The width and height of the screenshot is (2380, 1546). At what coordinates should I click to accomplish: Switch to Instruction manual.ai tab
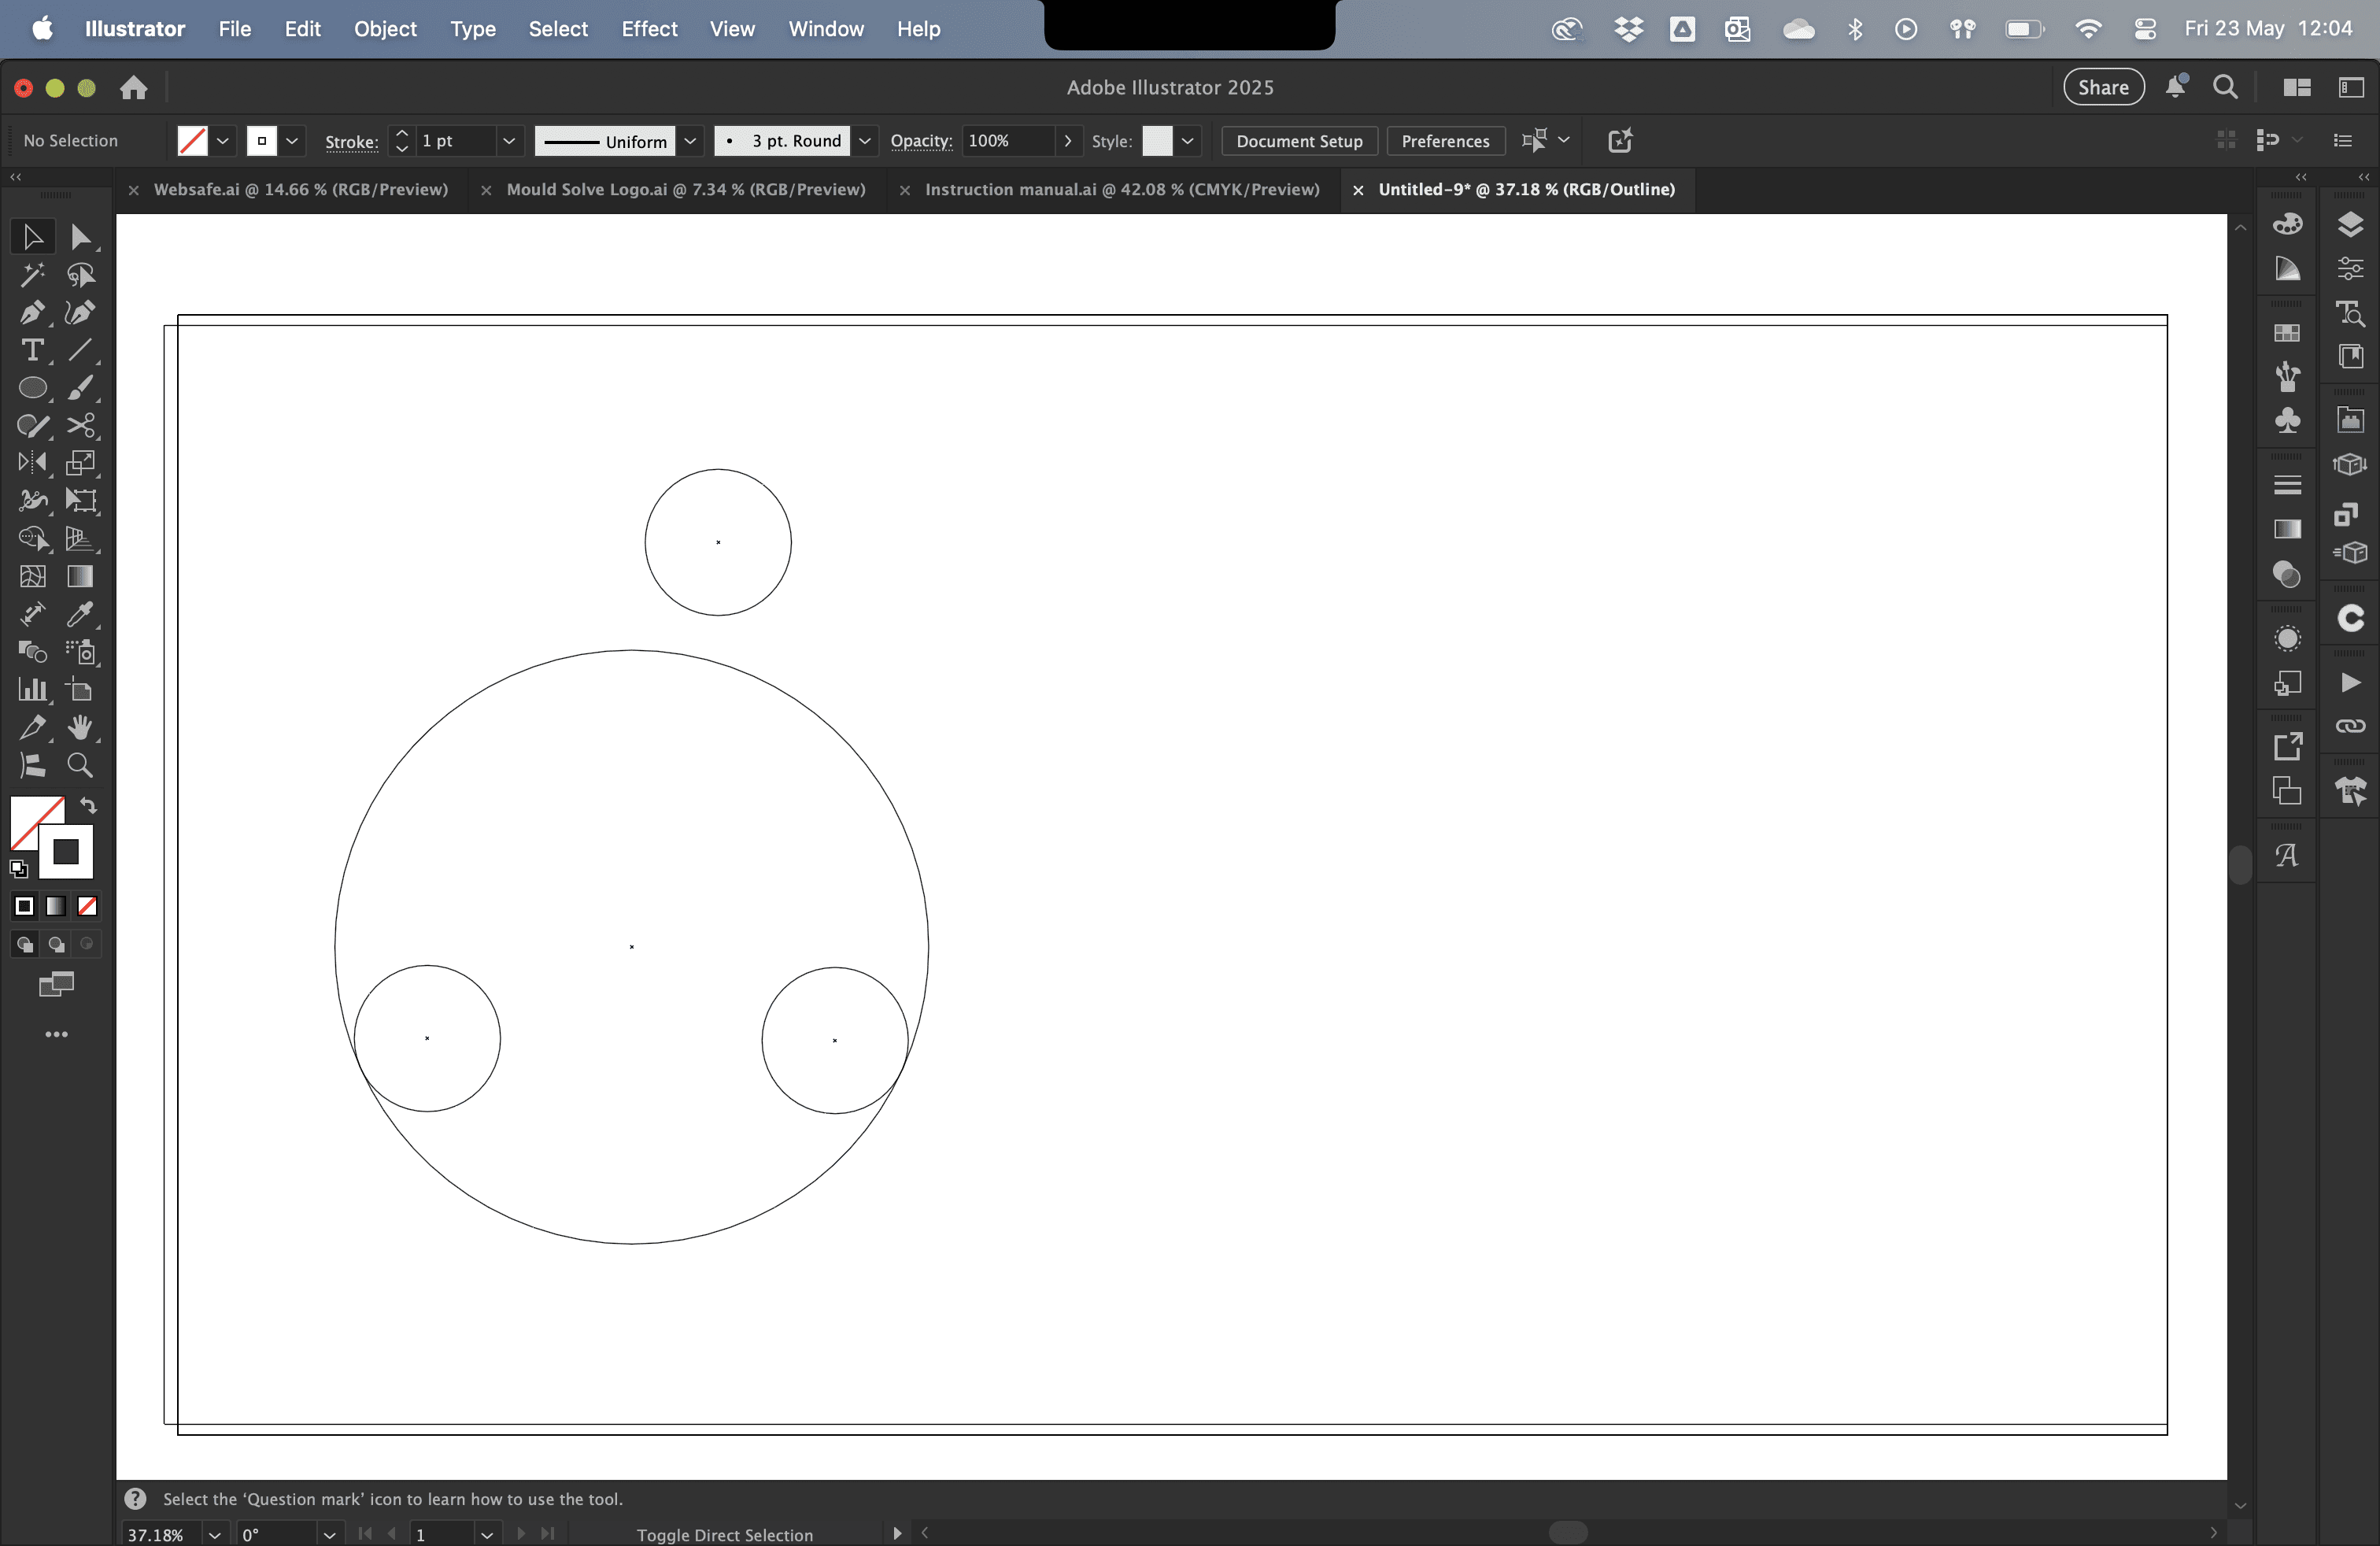(x=1121, y=190)
